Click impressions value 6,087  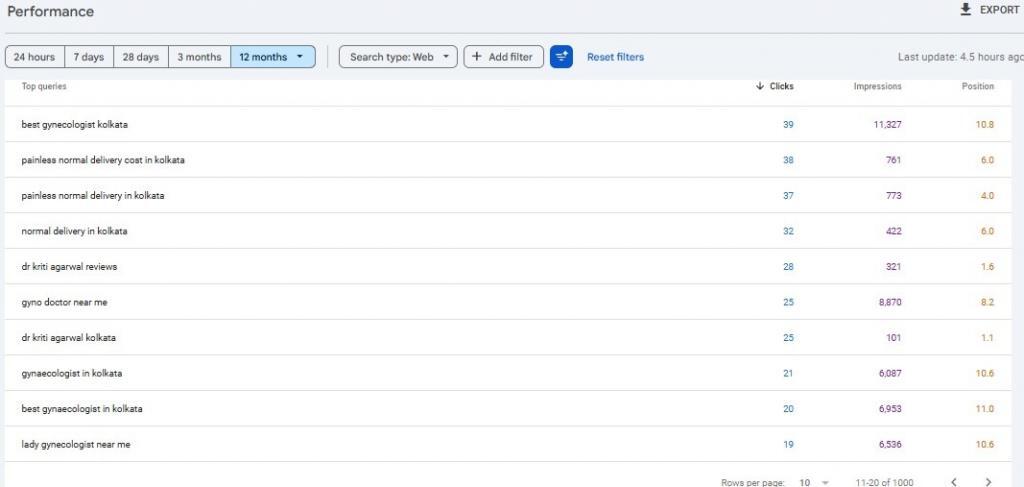tap(890, 373)
